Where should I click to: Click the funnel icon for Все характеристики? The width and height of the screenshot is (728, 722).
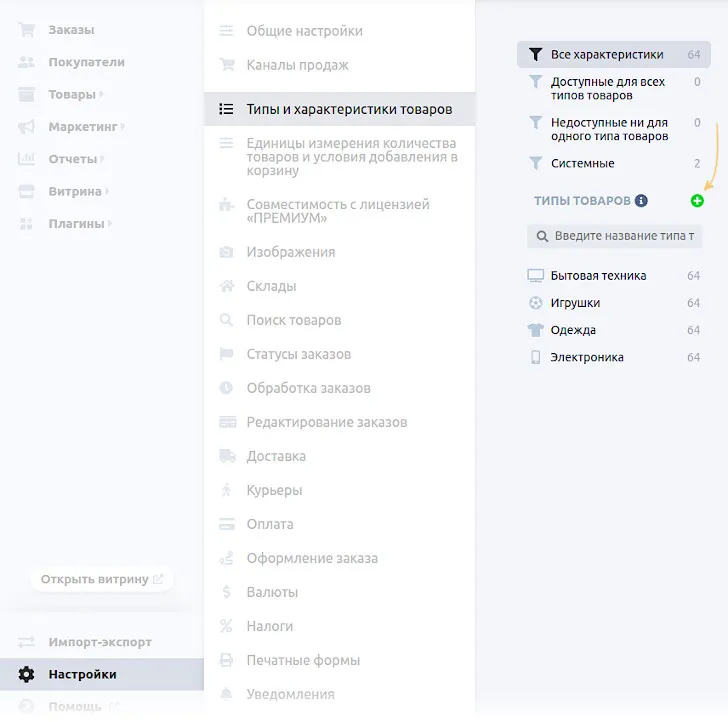536,55
